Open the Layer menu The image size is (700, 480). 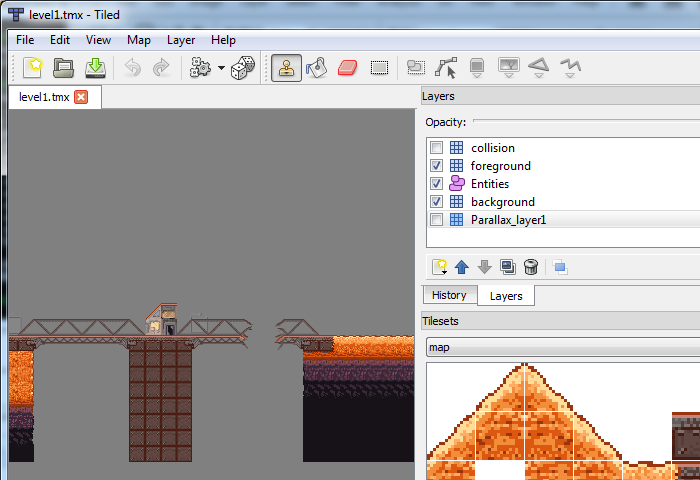click(x=181, y=40)
